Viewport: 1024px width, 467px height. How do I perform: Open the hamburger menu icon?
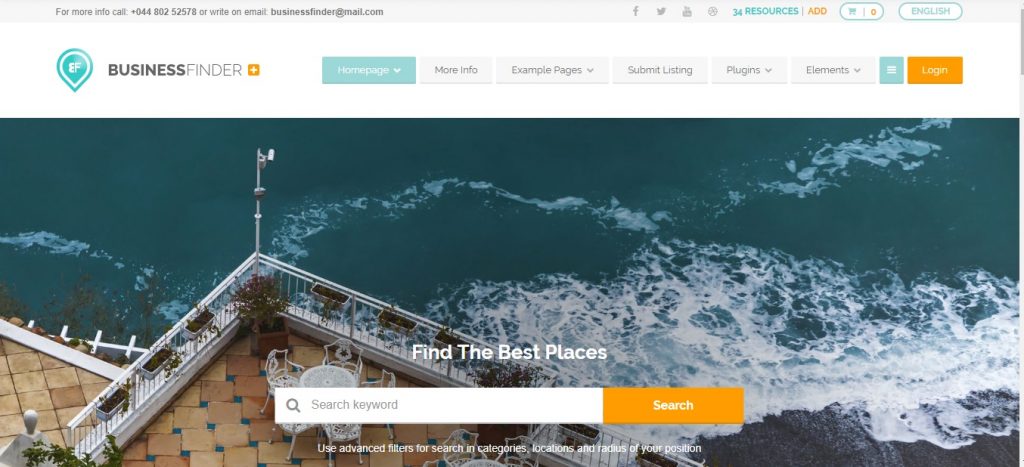[x=891, y=70]
